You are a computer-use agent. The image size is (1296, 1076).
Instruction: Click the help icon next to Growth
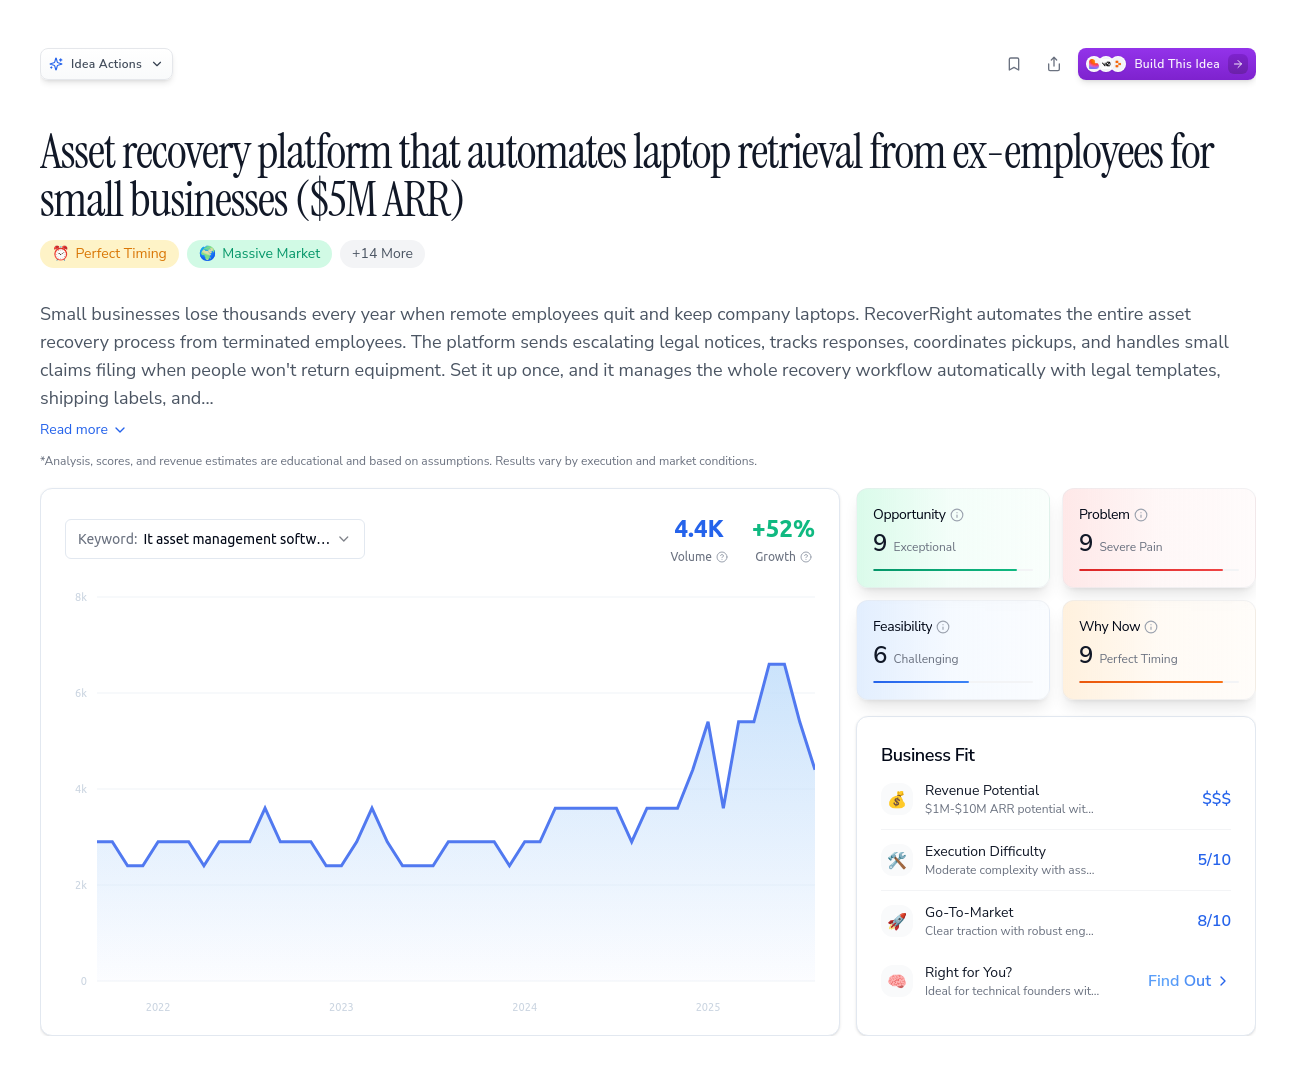tap(806, 557)
